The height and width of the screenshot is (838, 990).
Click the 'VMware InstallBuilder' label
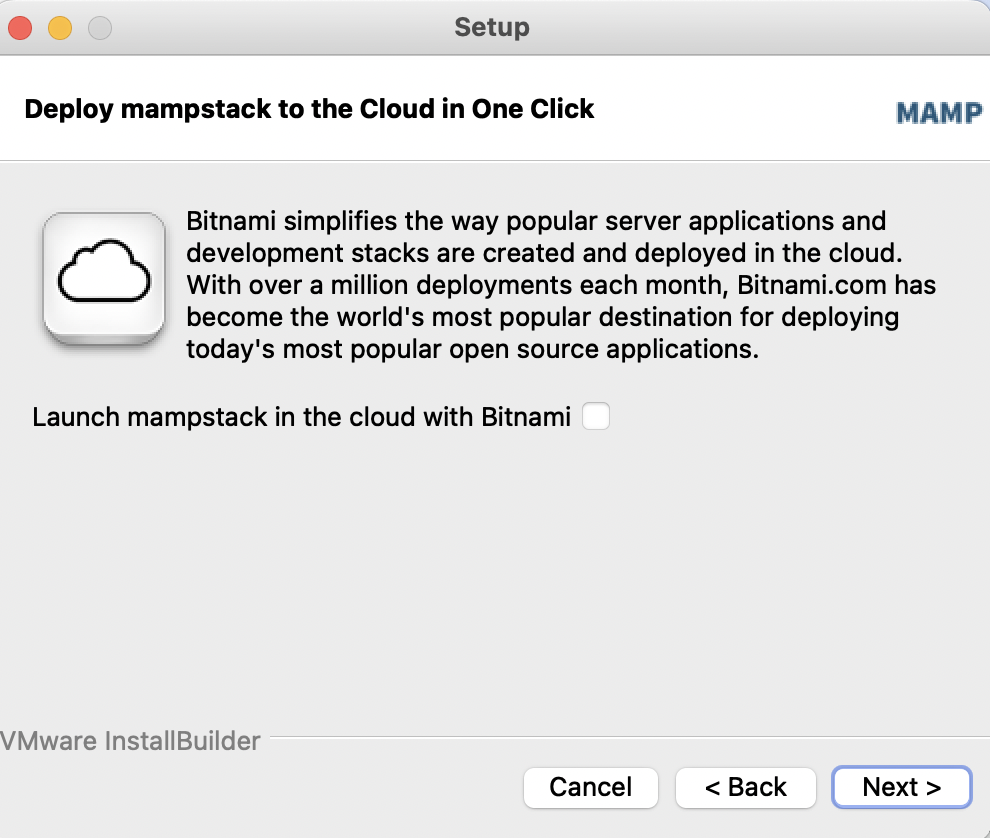pyautogui.click(x=130, y=741)
